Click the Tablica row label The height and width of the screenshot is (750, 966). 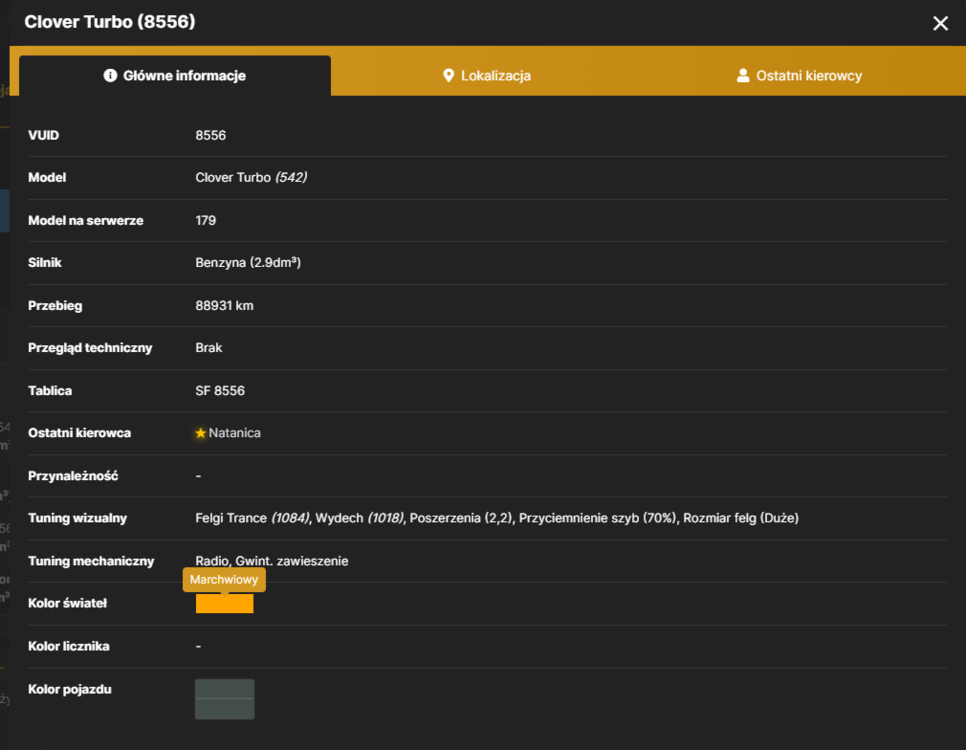point(50,391)
